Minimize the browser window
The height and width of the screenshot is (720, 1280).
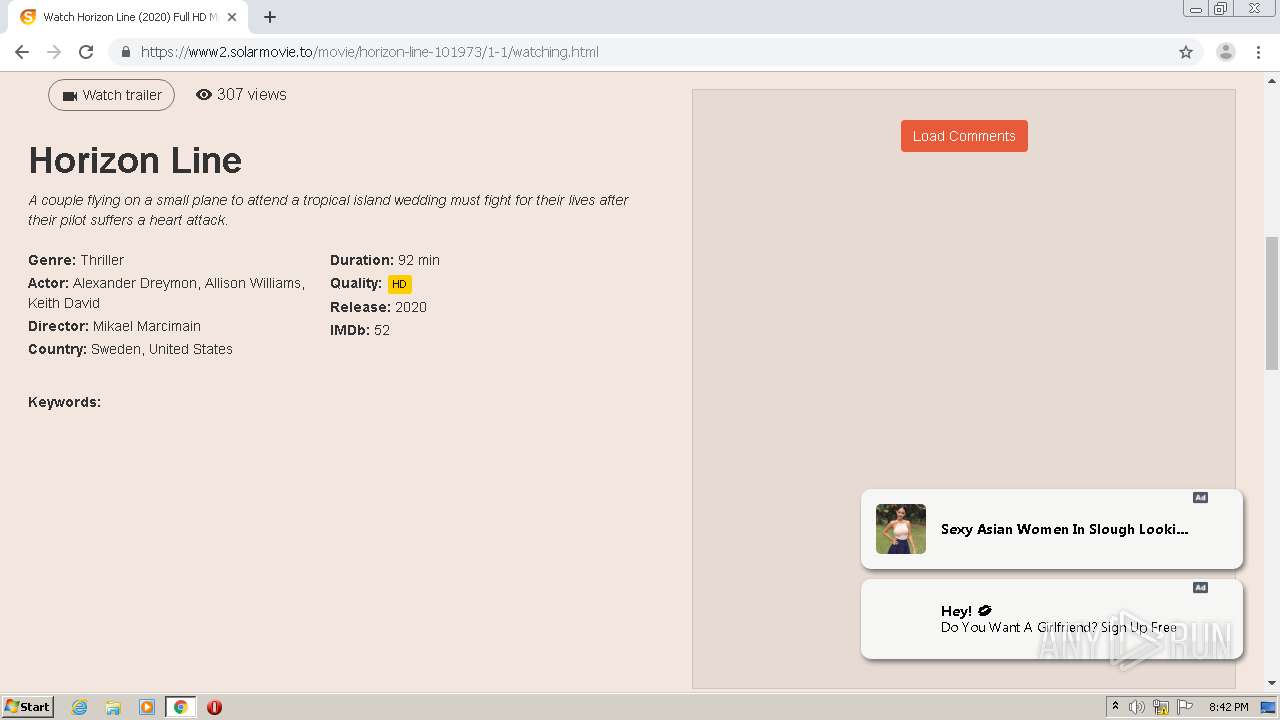click(1196, 9)
